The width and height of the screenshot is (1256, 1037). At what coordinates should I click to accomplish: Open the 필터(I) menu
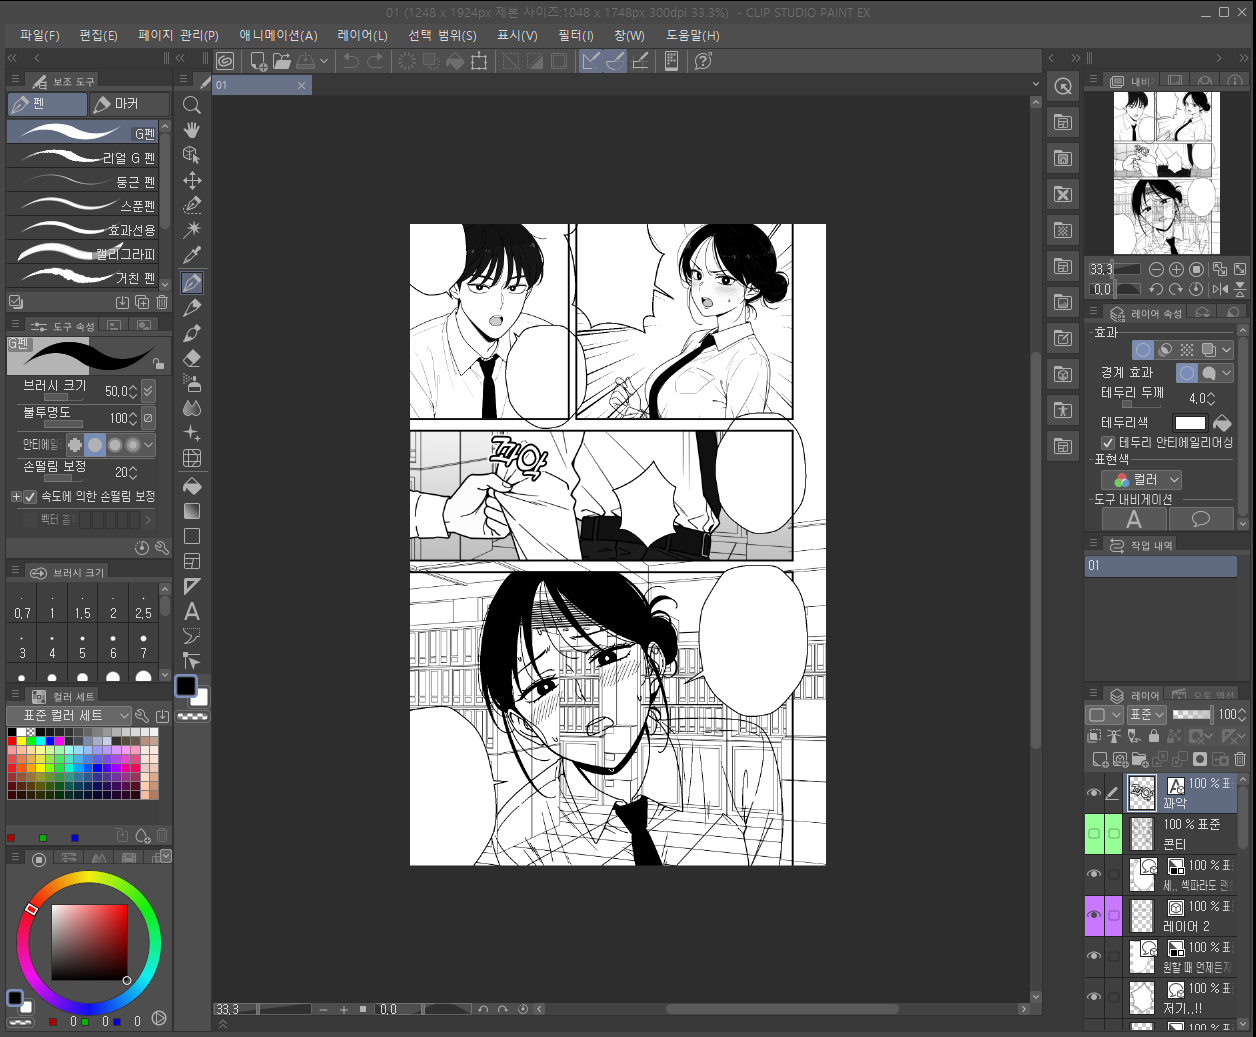(576, 35)
